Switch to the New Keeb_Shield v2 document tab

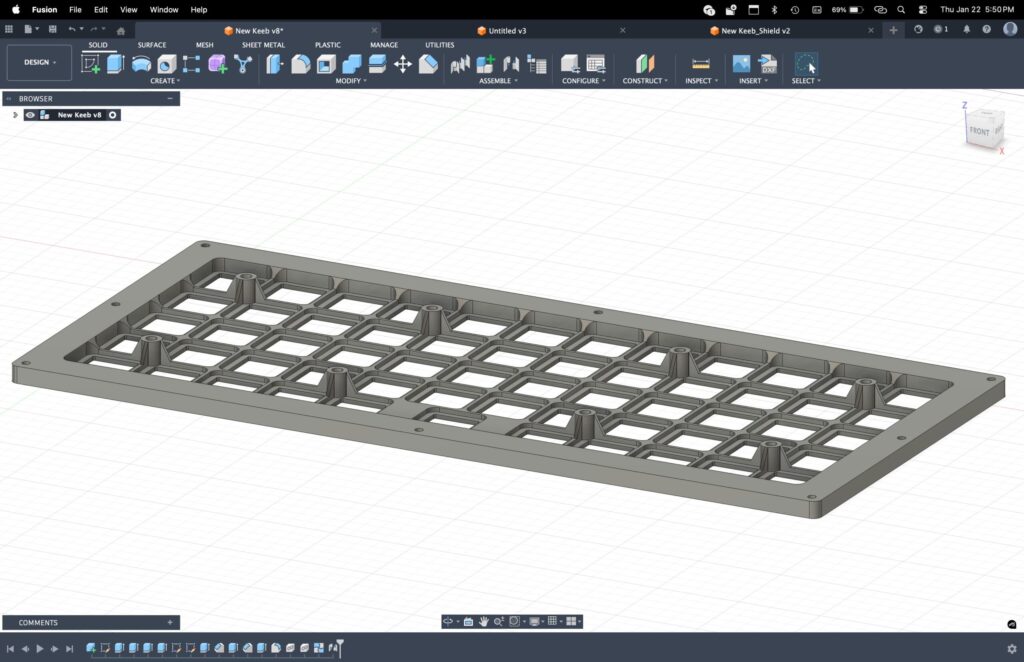755,31
